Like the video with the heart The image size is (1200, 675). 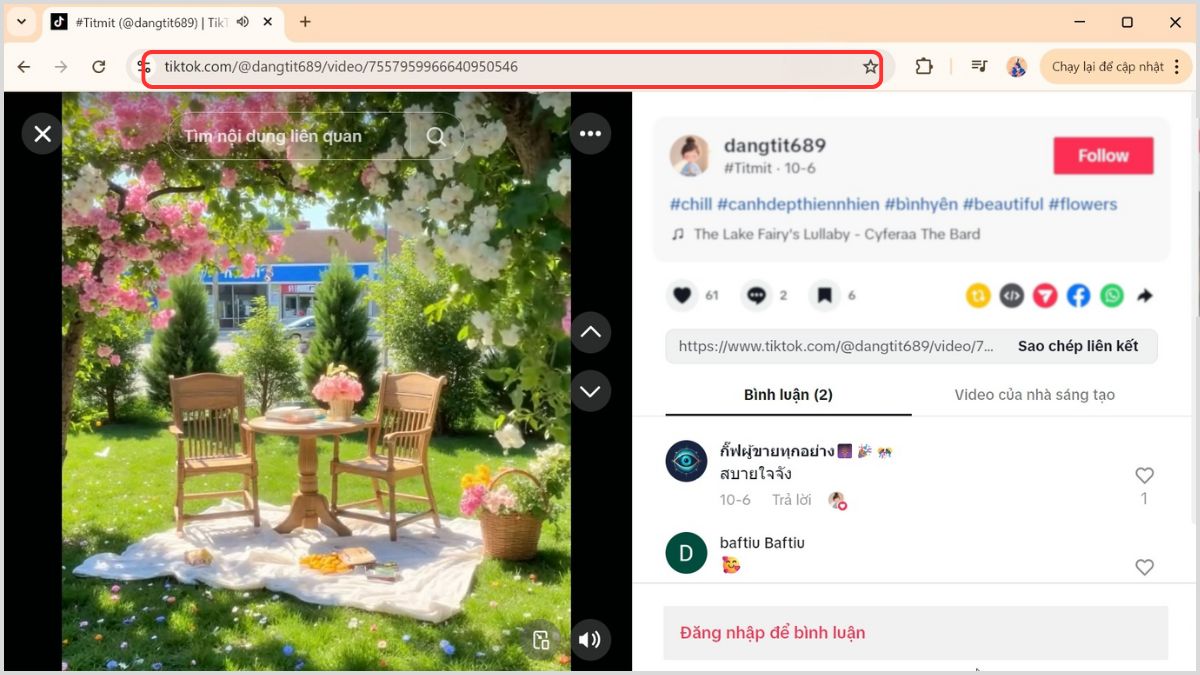(x=681, y=295)
